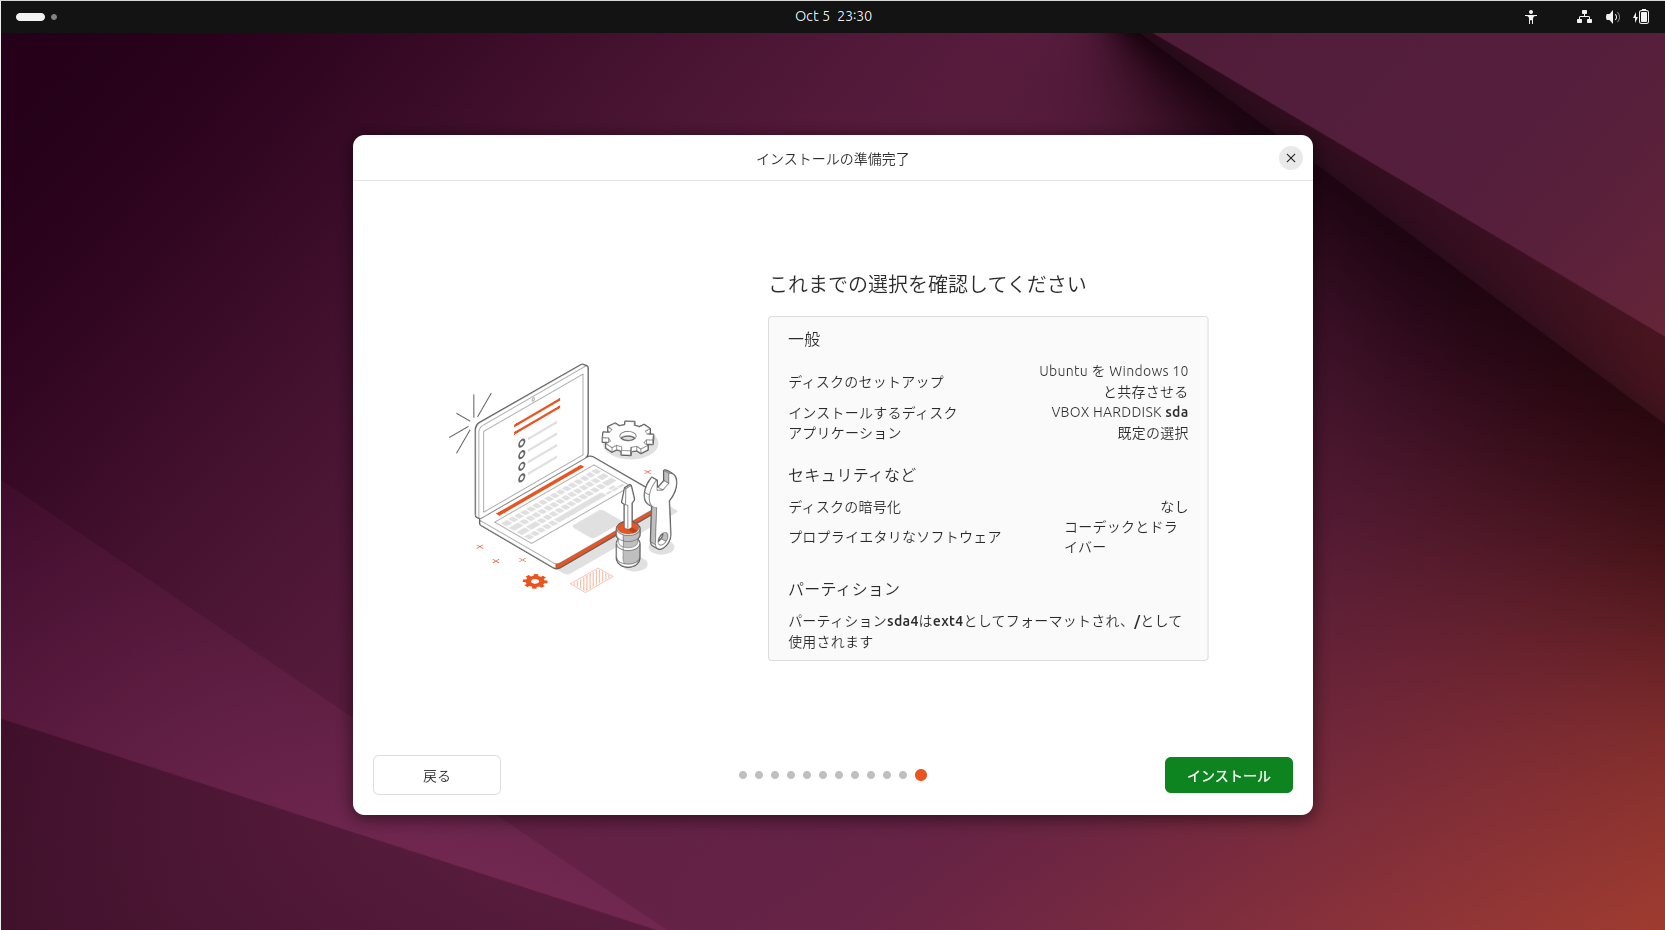Click the wrench in the illustration
Screen dimensions: 1665x930
(x=661, y=510)
